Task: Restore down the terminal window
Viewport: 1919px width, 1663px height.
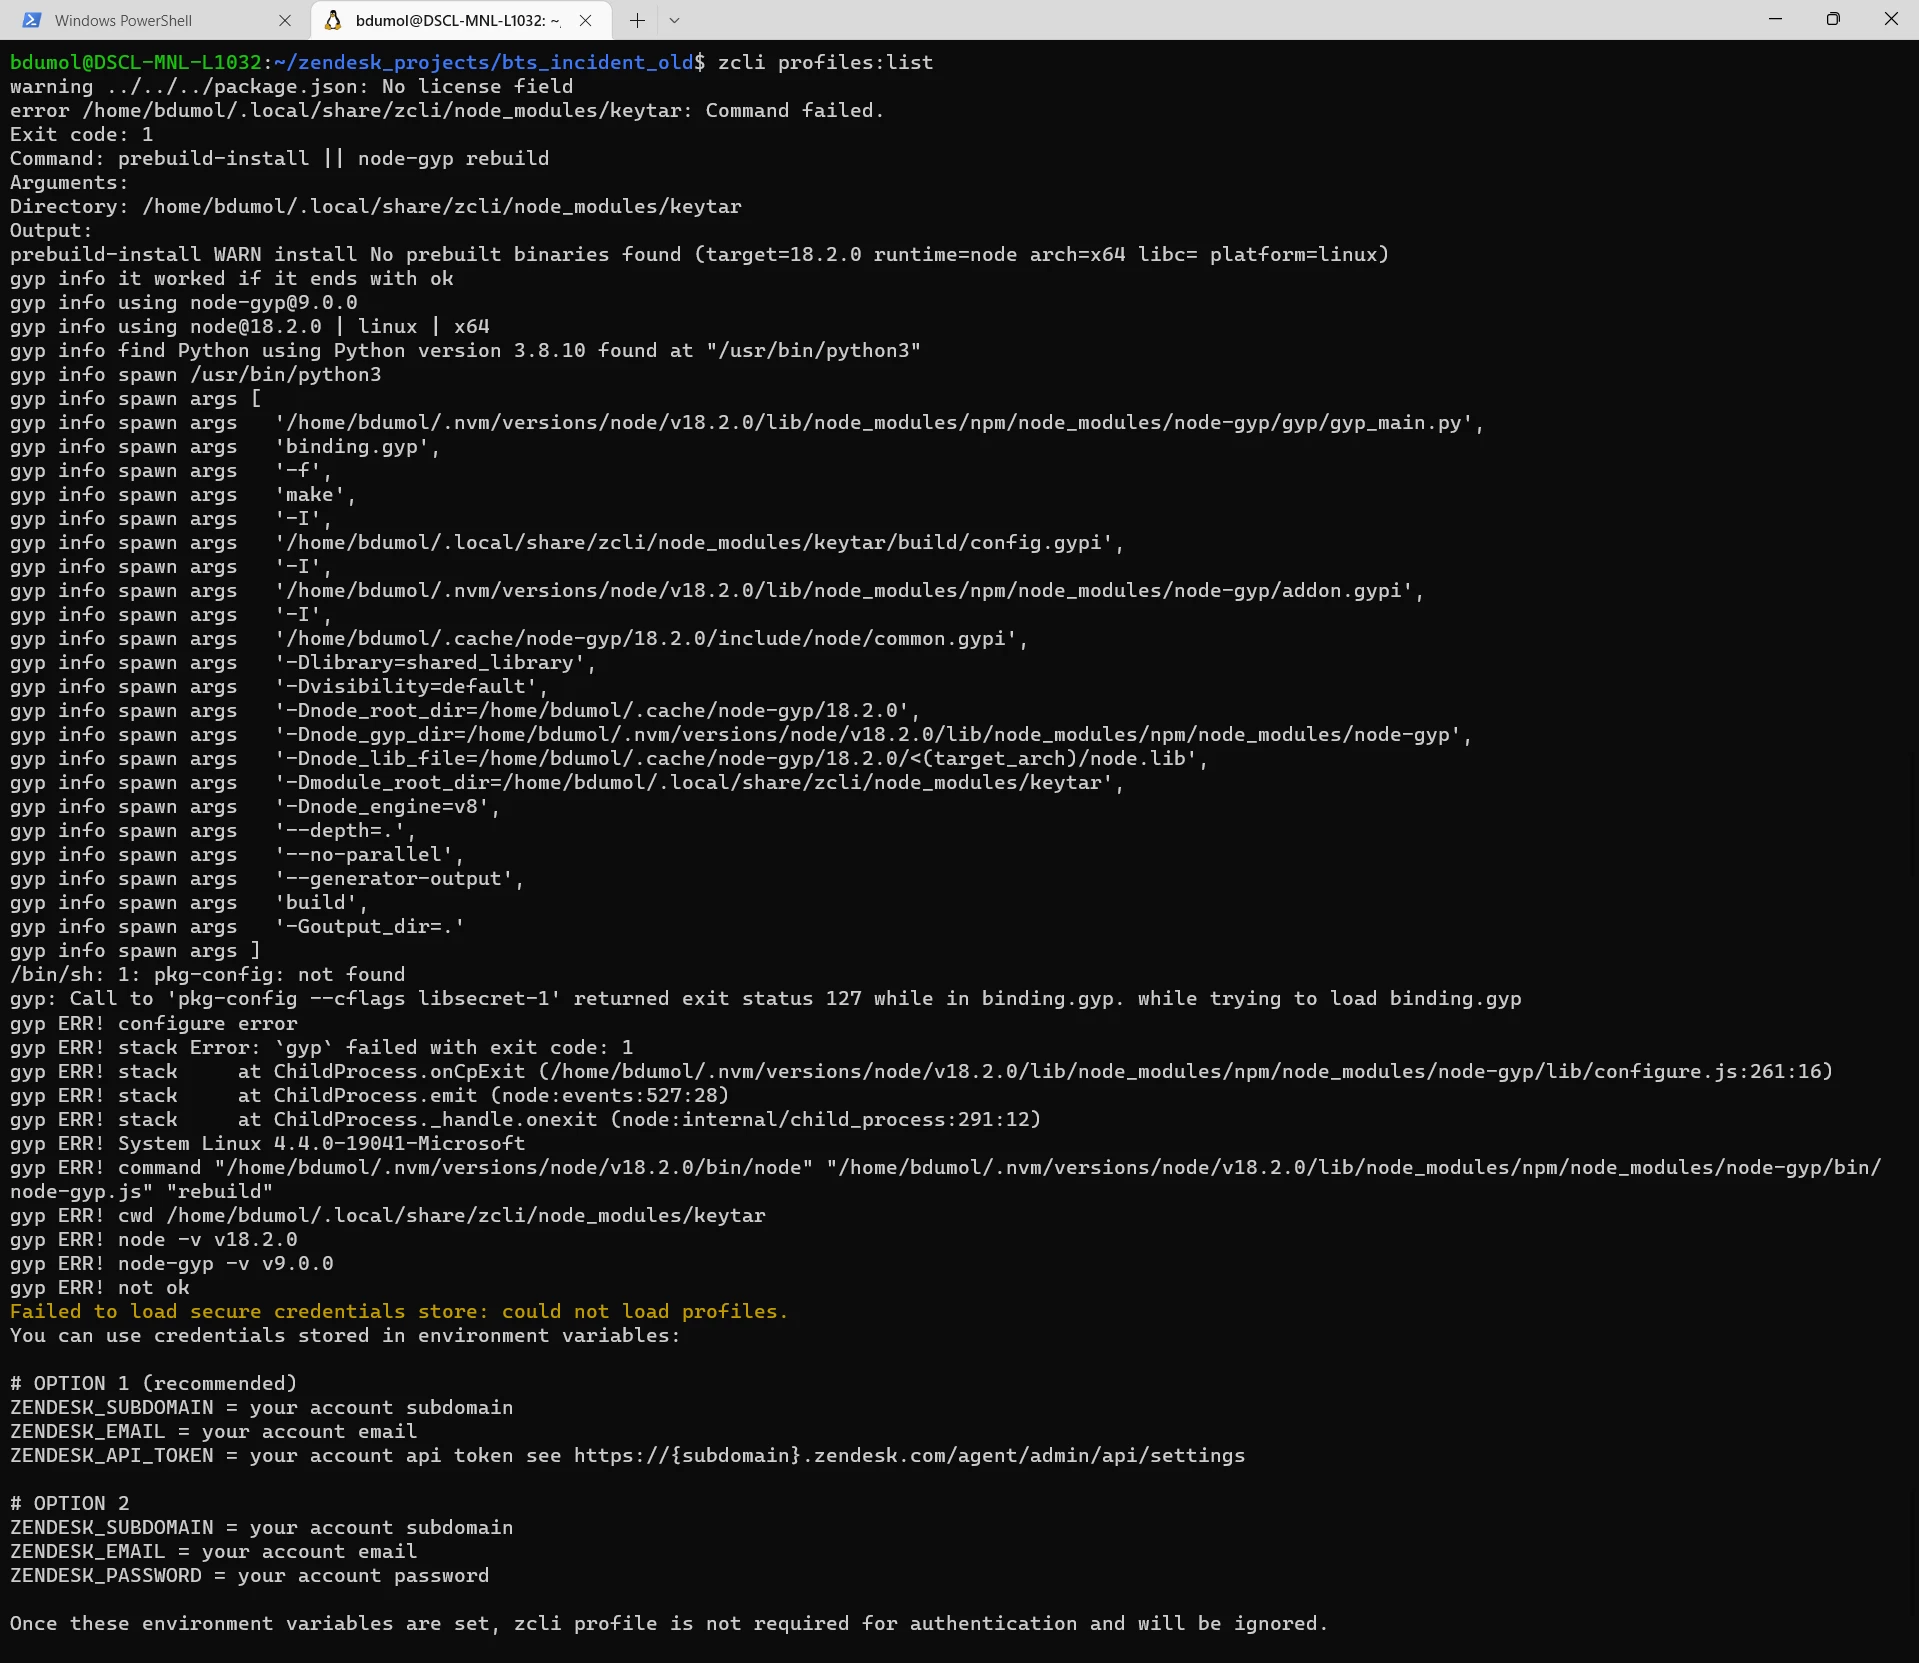Action: coord(1833,19)
